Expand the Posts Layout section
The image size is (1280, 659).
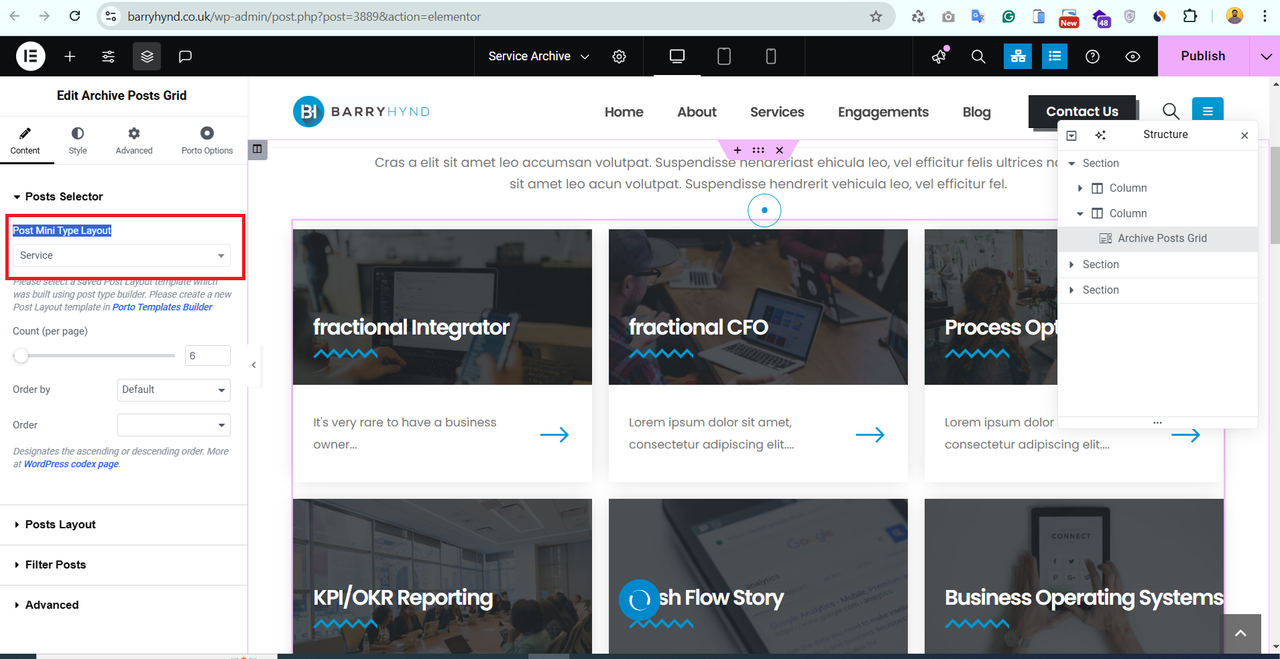[x=61, y=524]
